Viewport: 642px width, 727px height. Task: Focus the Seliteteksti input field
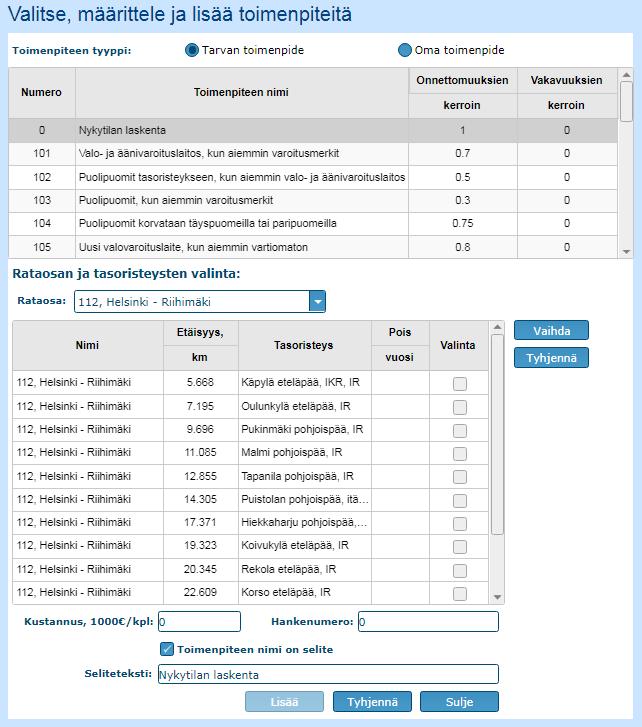[x=328, y=674]
